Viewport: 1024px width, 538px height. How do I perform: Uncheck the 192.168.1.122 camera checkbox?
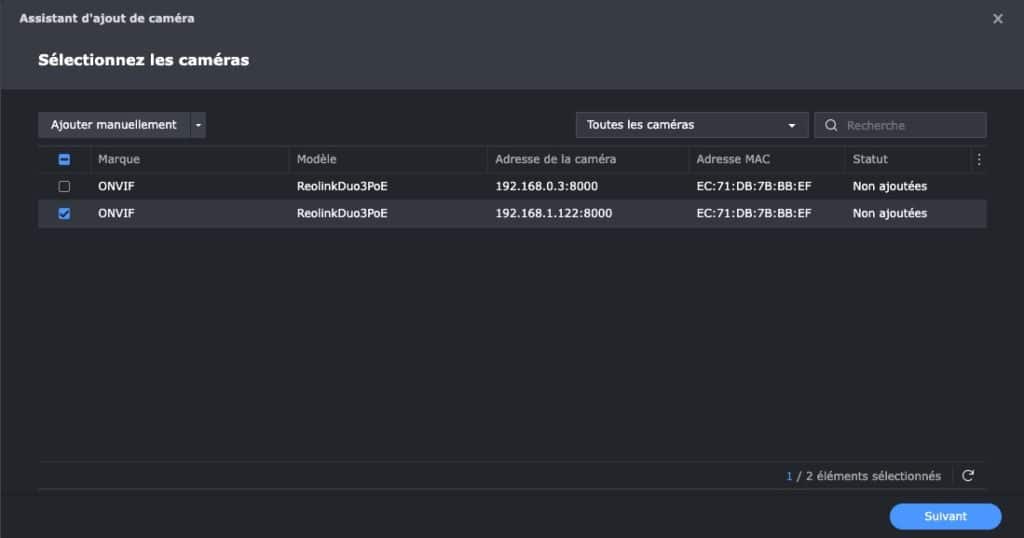pos(64,213)
